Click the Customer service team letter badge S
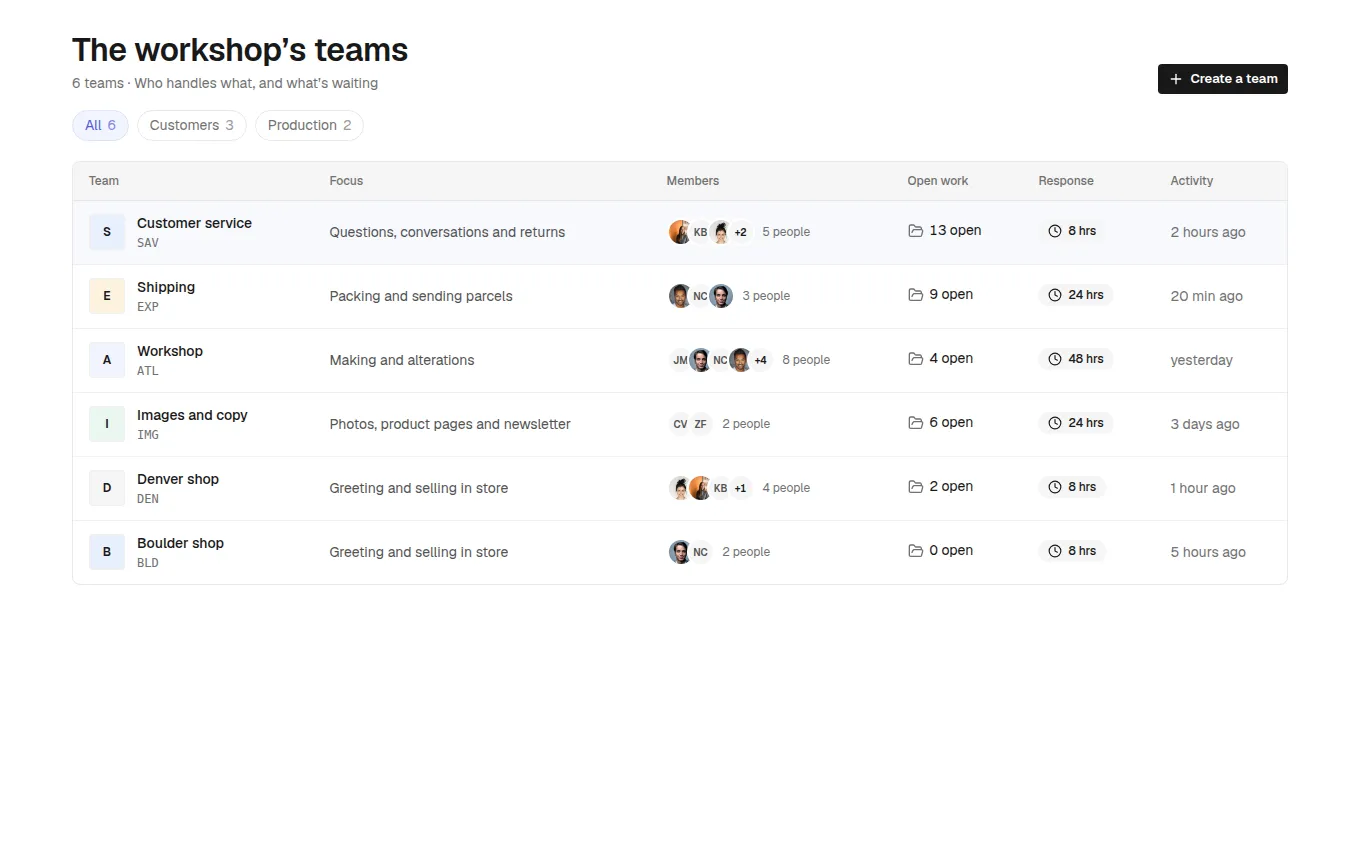The image size is (1360, 850). coord(107,232)
